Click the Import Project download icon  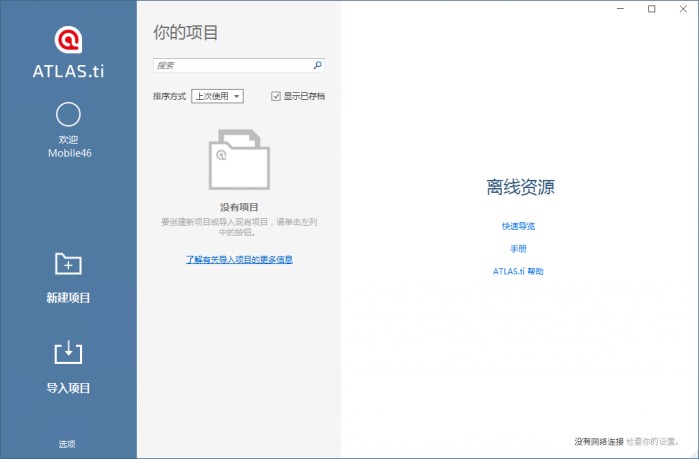68,353
